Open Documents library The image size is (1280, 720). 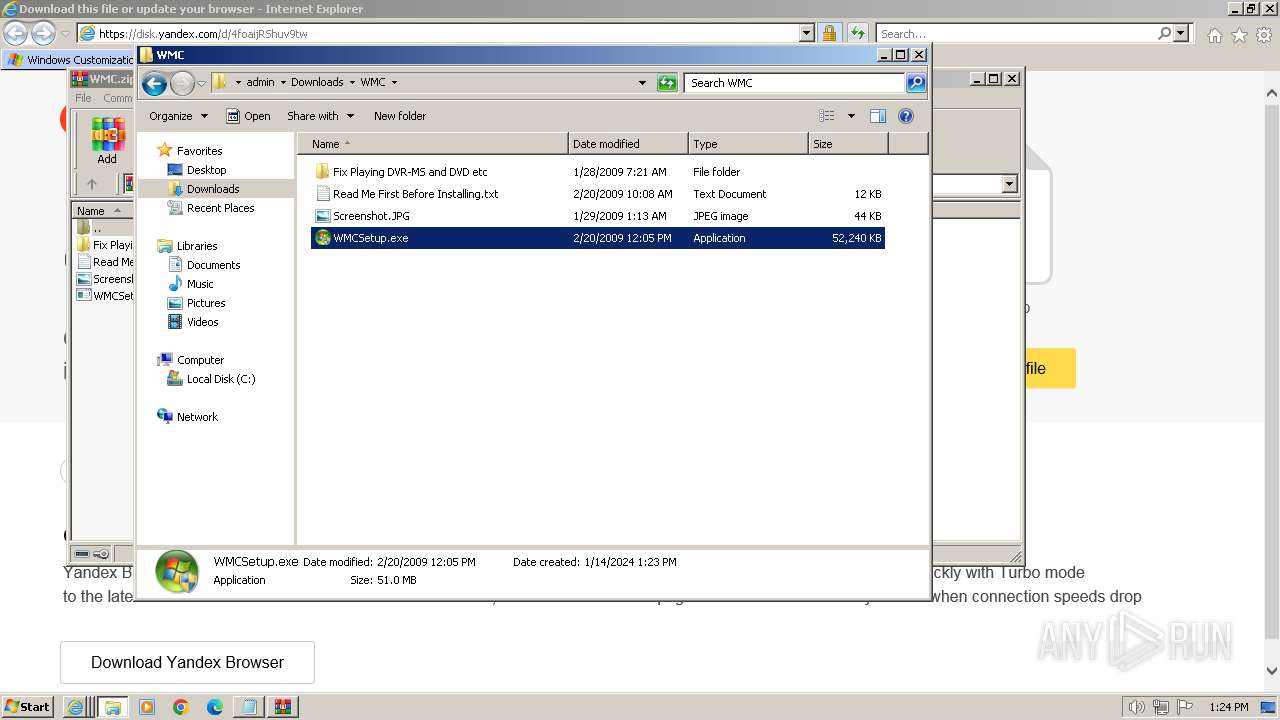[x=213, y=265]
